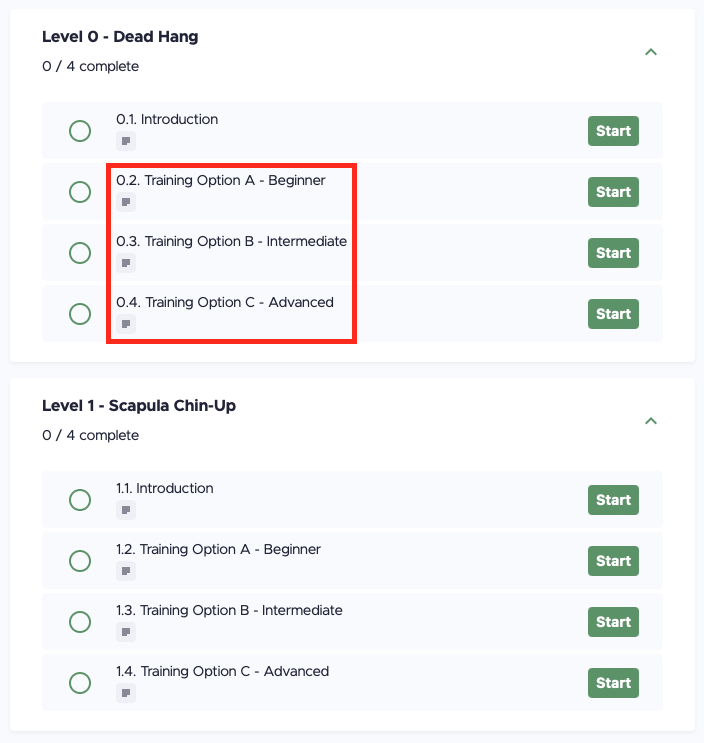Start the 1.1. Introduction lesson
This screenshot has width=704, height=743.
pos(614,500)
